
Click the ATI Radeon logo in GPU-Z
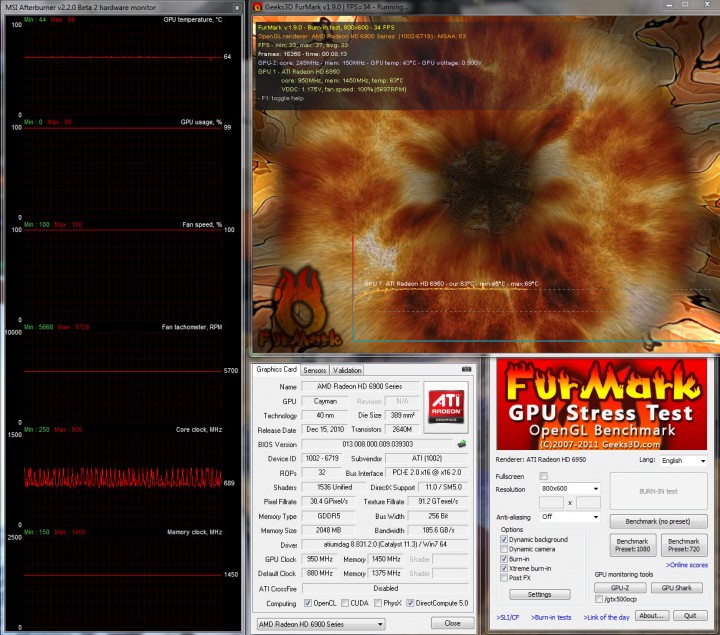point(445,407)
